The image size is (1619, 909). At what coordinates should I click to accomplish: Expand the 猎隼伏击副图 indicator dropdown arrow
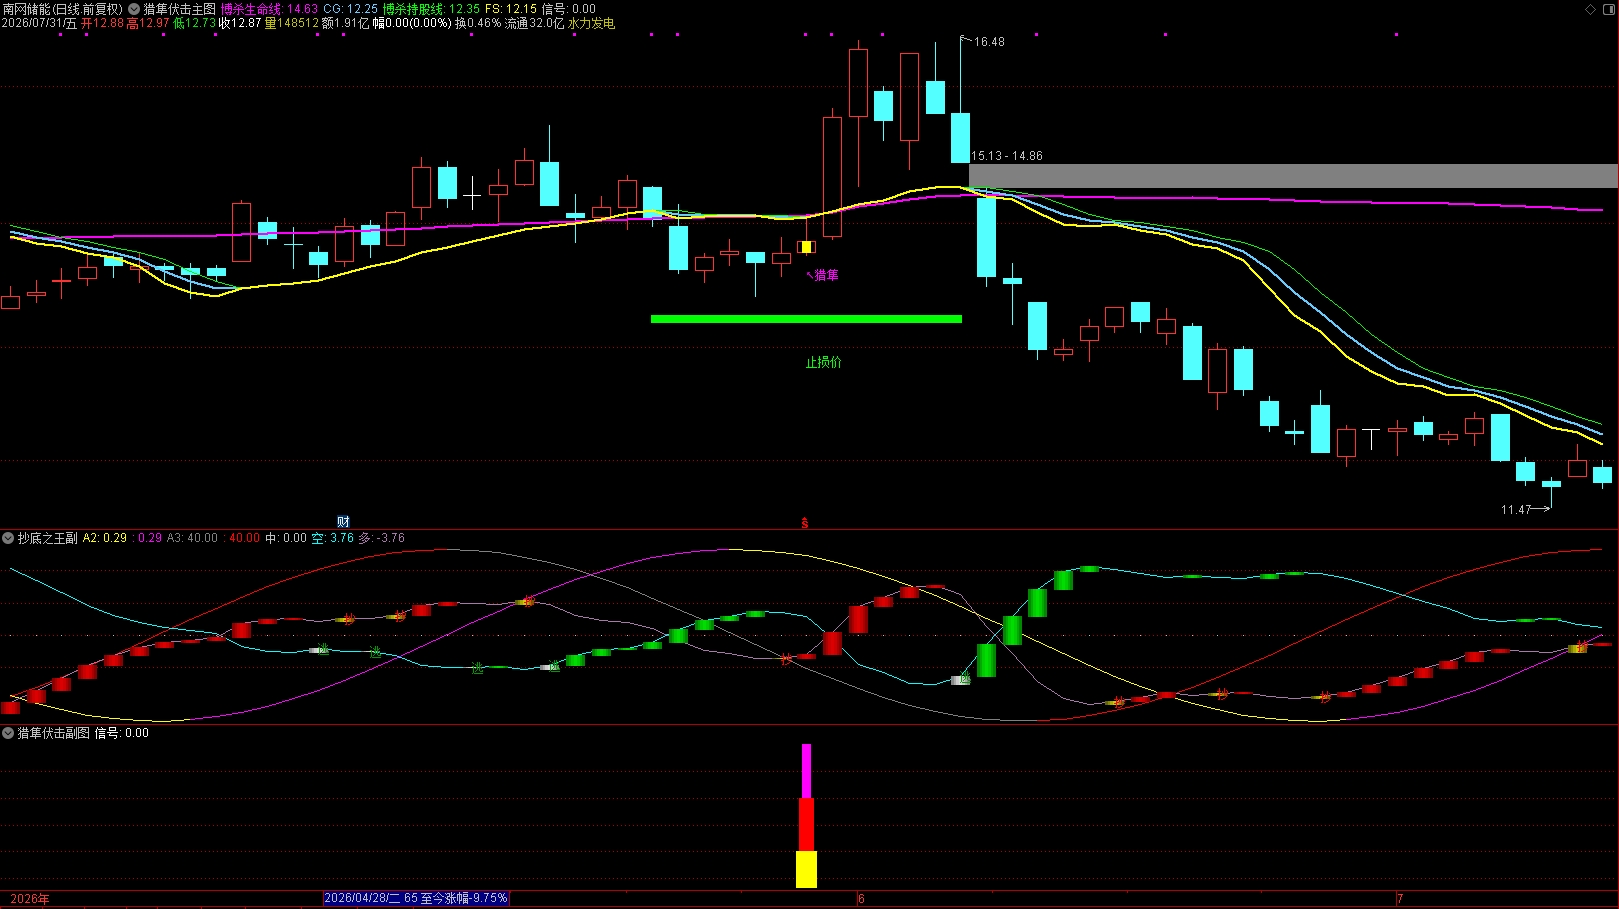click(x=8, y=733)
